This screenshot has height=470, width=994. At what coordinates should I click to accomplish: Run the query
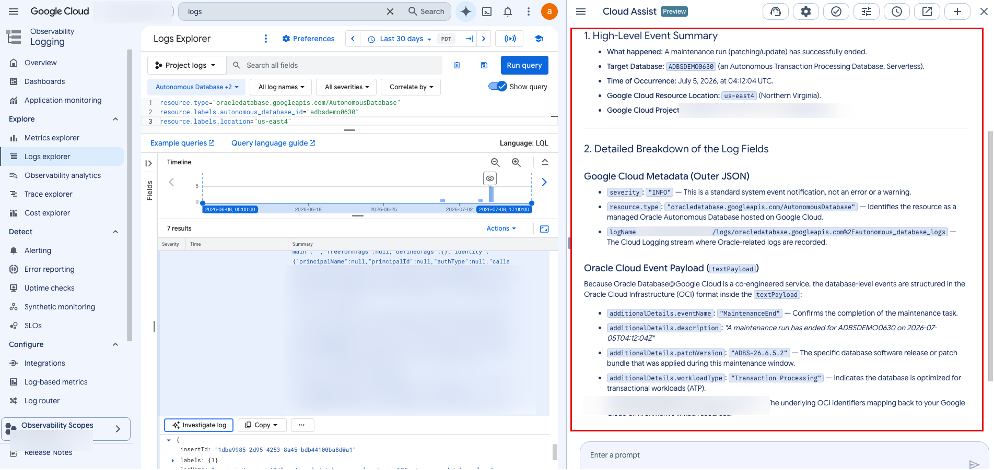(524, 65)
